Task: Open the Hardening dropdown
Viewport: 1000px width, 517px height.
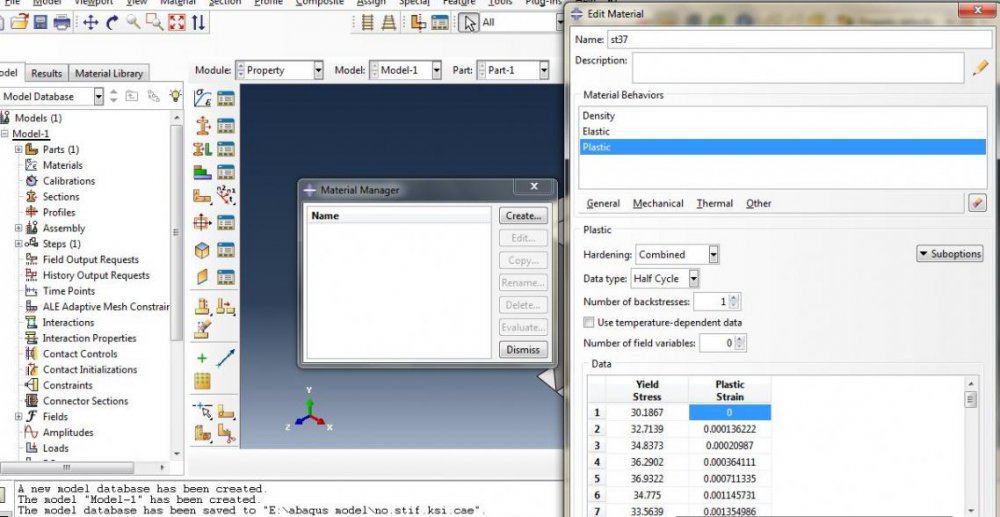Action: click(677, 255)
